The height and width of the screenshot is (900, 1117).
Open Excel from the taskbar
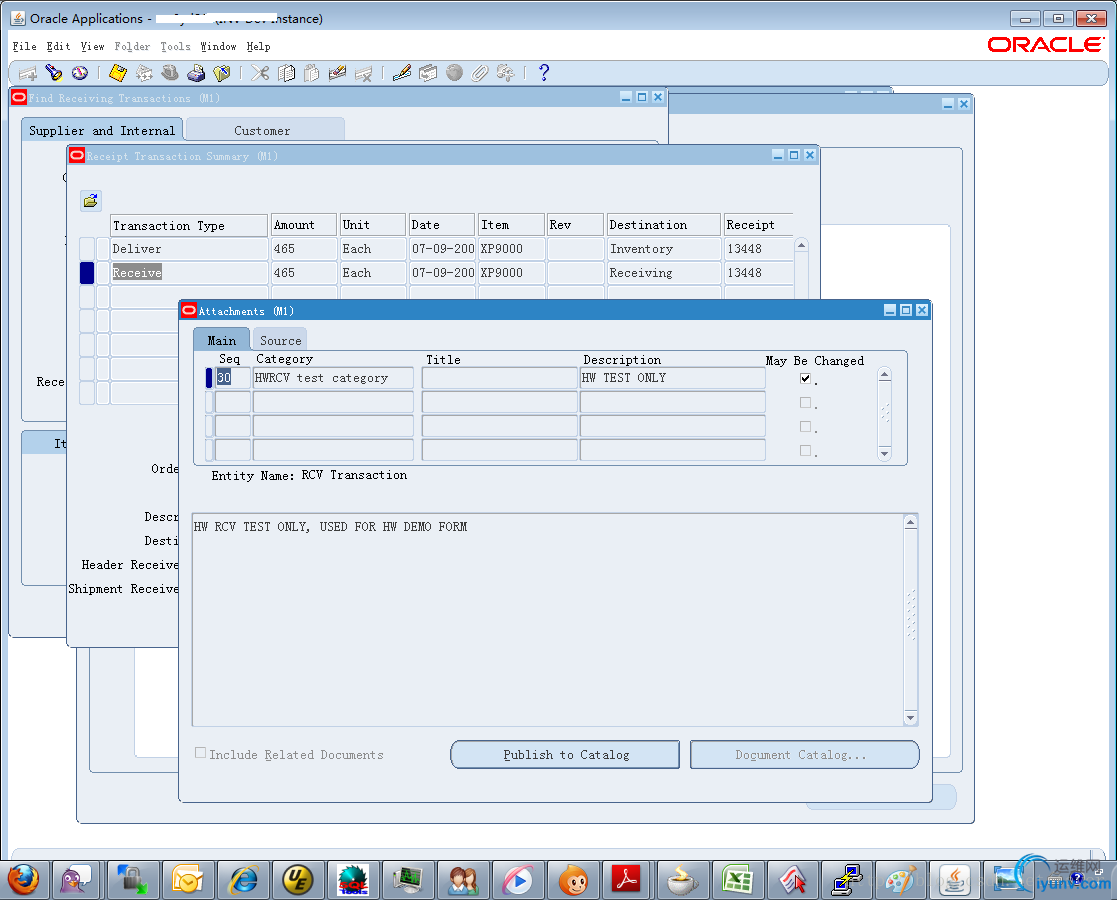737,880
